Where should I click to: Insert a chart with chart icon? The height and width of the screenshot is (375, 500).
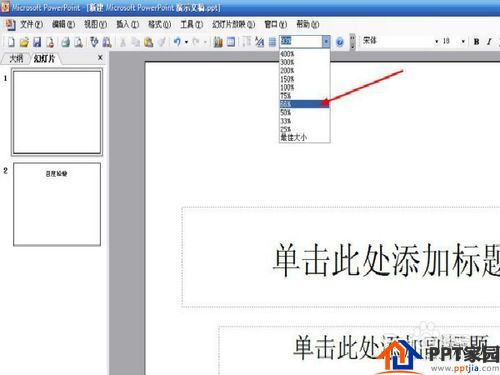pyautogui.click(x=218, y=42)
